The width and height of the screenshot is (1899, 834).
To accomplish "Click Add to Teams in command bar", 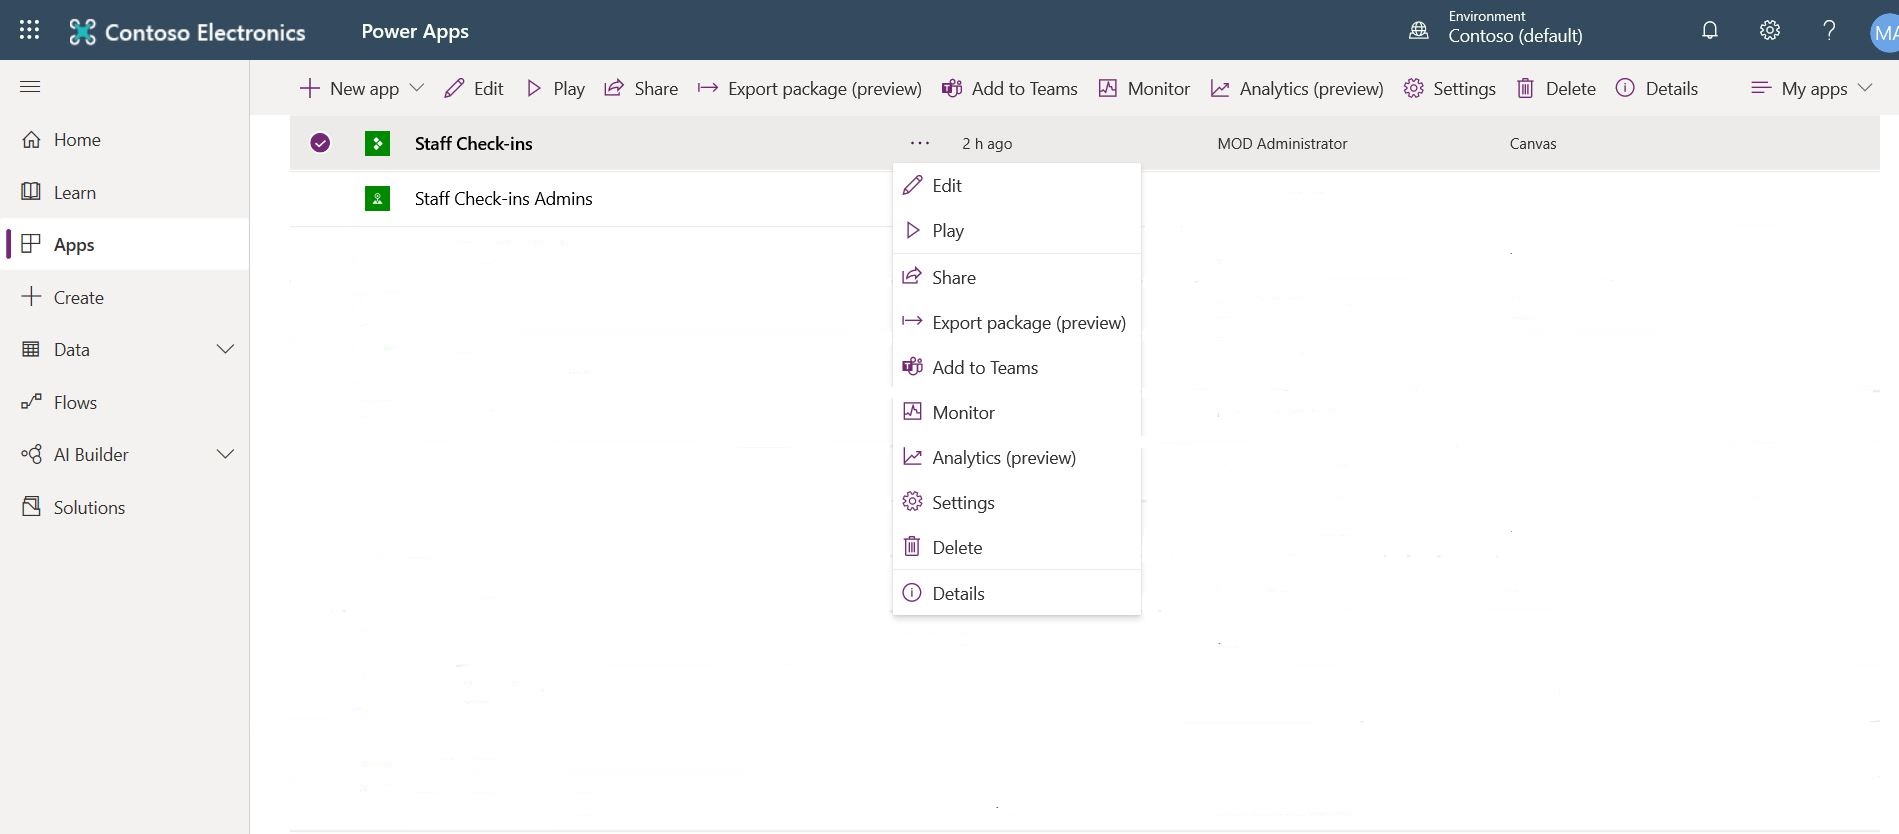I will tap(1010, 88).
